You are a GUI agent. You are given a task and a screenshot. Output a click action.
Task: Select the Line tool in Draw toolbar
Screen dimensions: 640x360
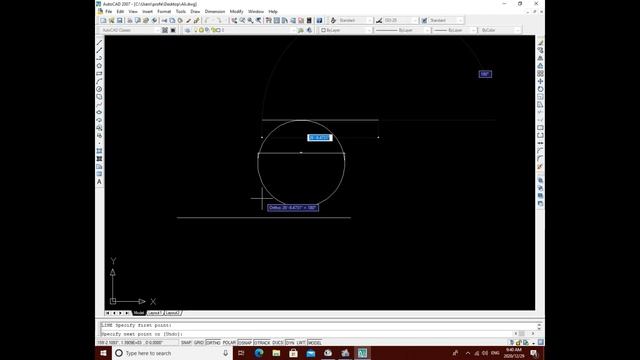pyautogui.click(x=99, y=42)
